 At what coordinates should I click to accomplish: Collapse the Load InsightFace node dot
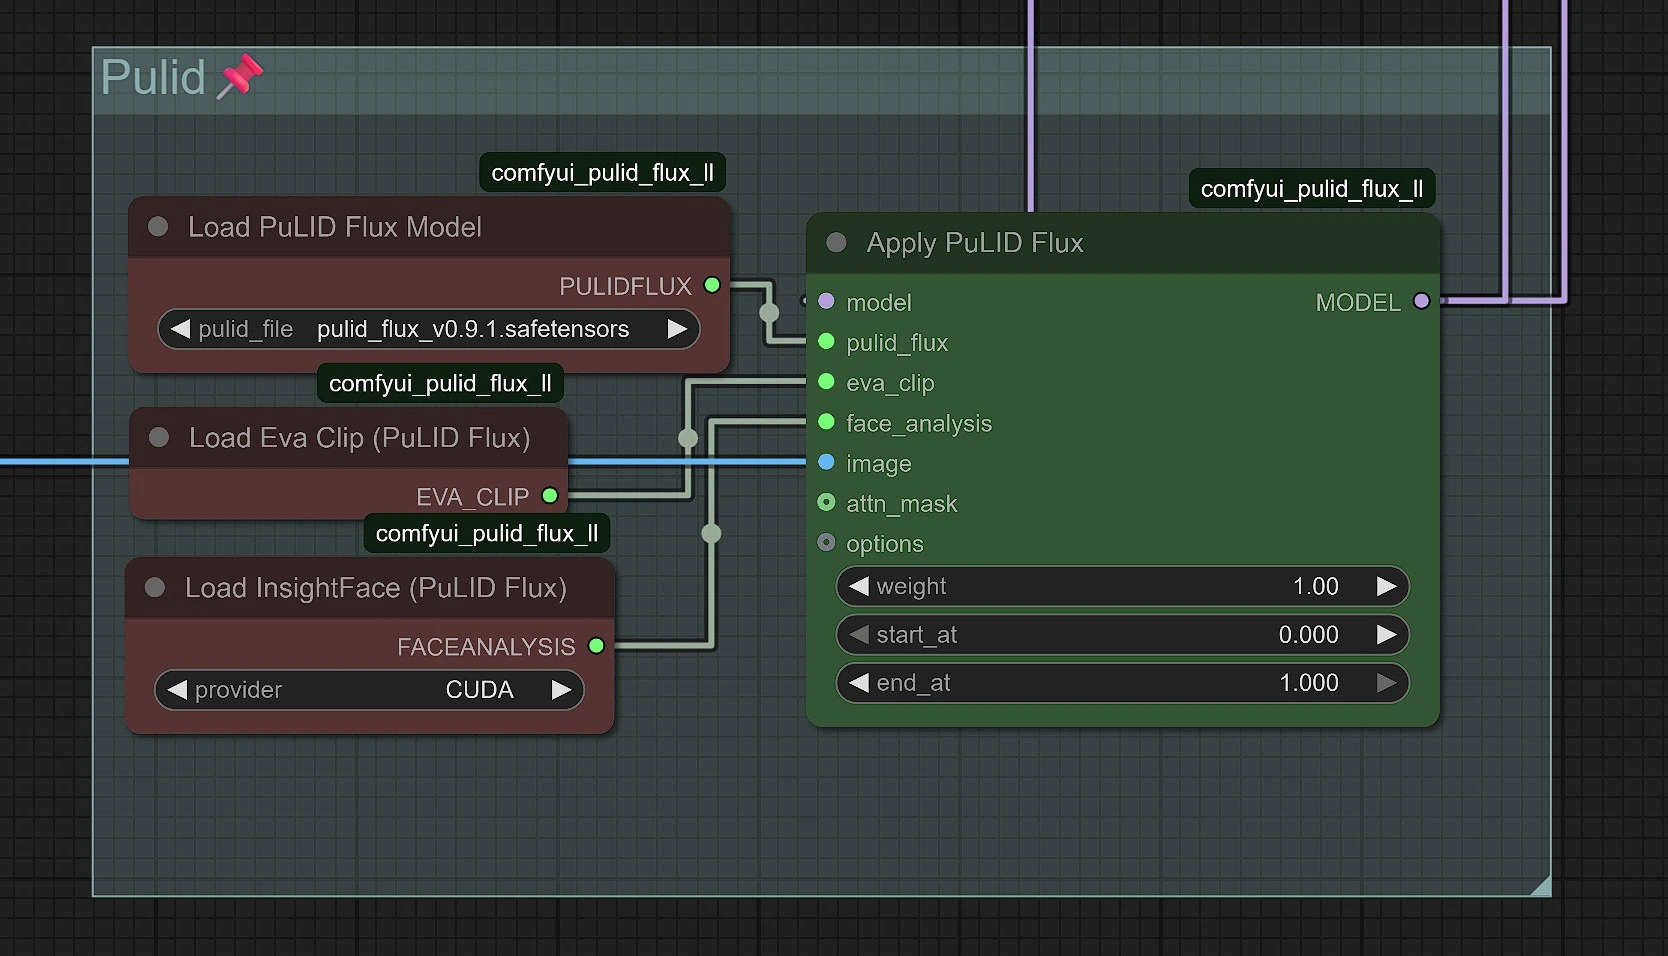click(x=155, y=587)
